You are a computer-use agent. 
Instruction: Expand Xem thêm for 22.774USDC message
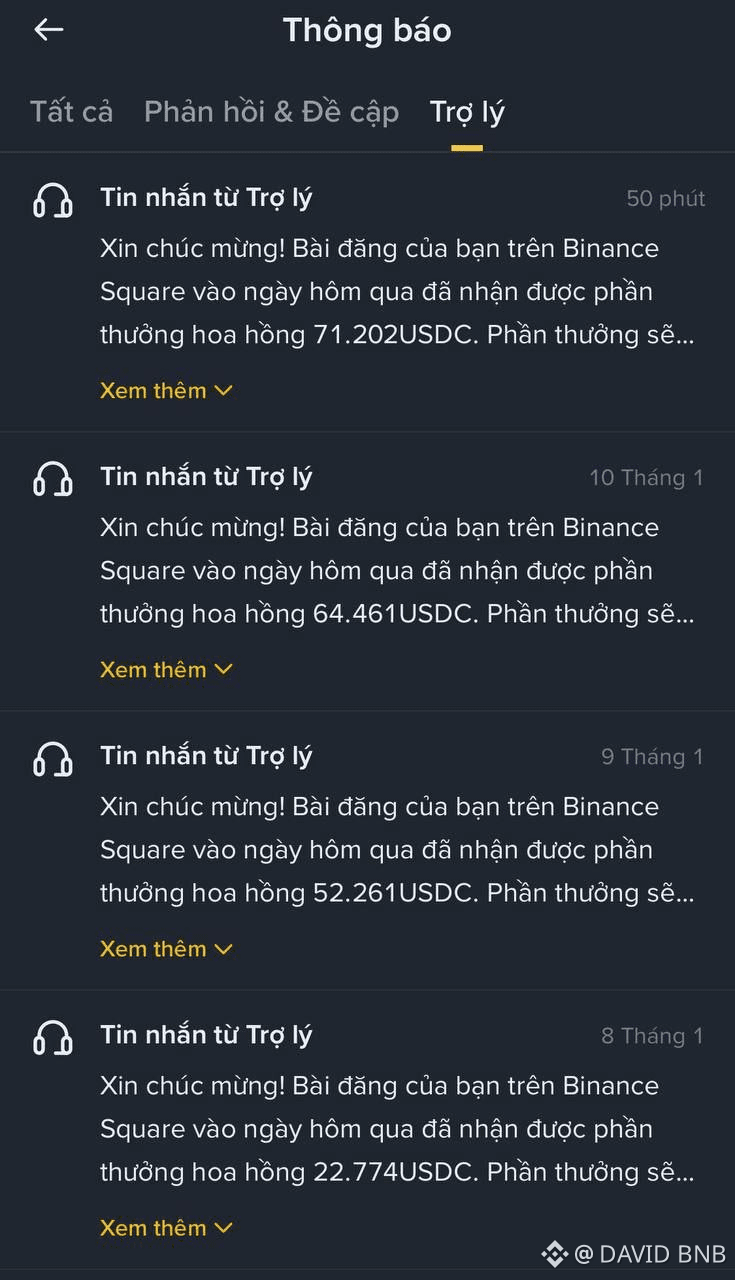coord(166,1227)
